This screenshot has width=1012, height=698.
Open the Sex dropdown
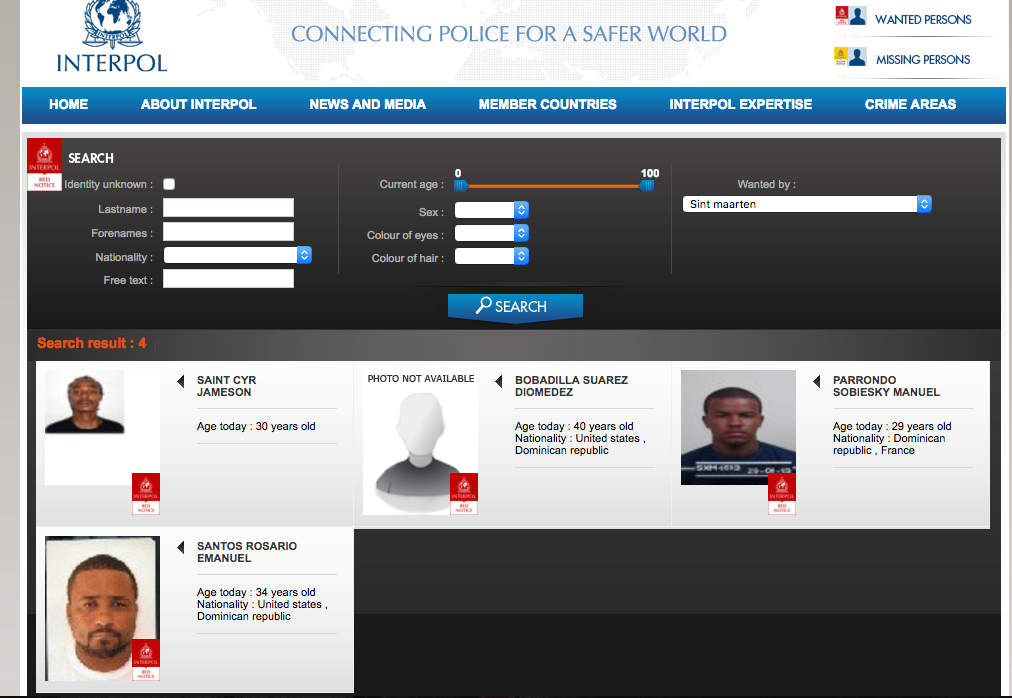tap(492, 210)
